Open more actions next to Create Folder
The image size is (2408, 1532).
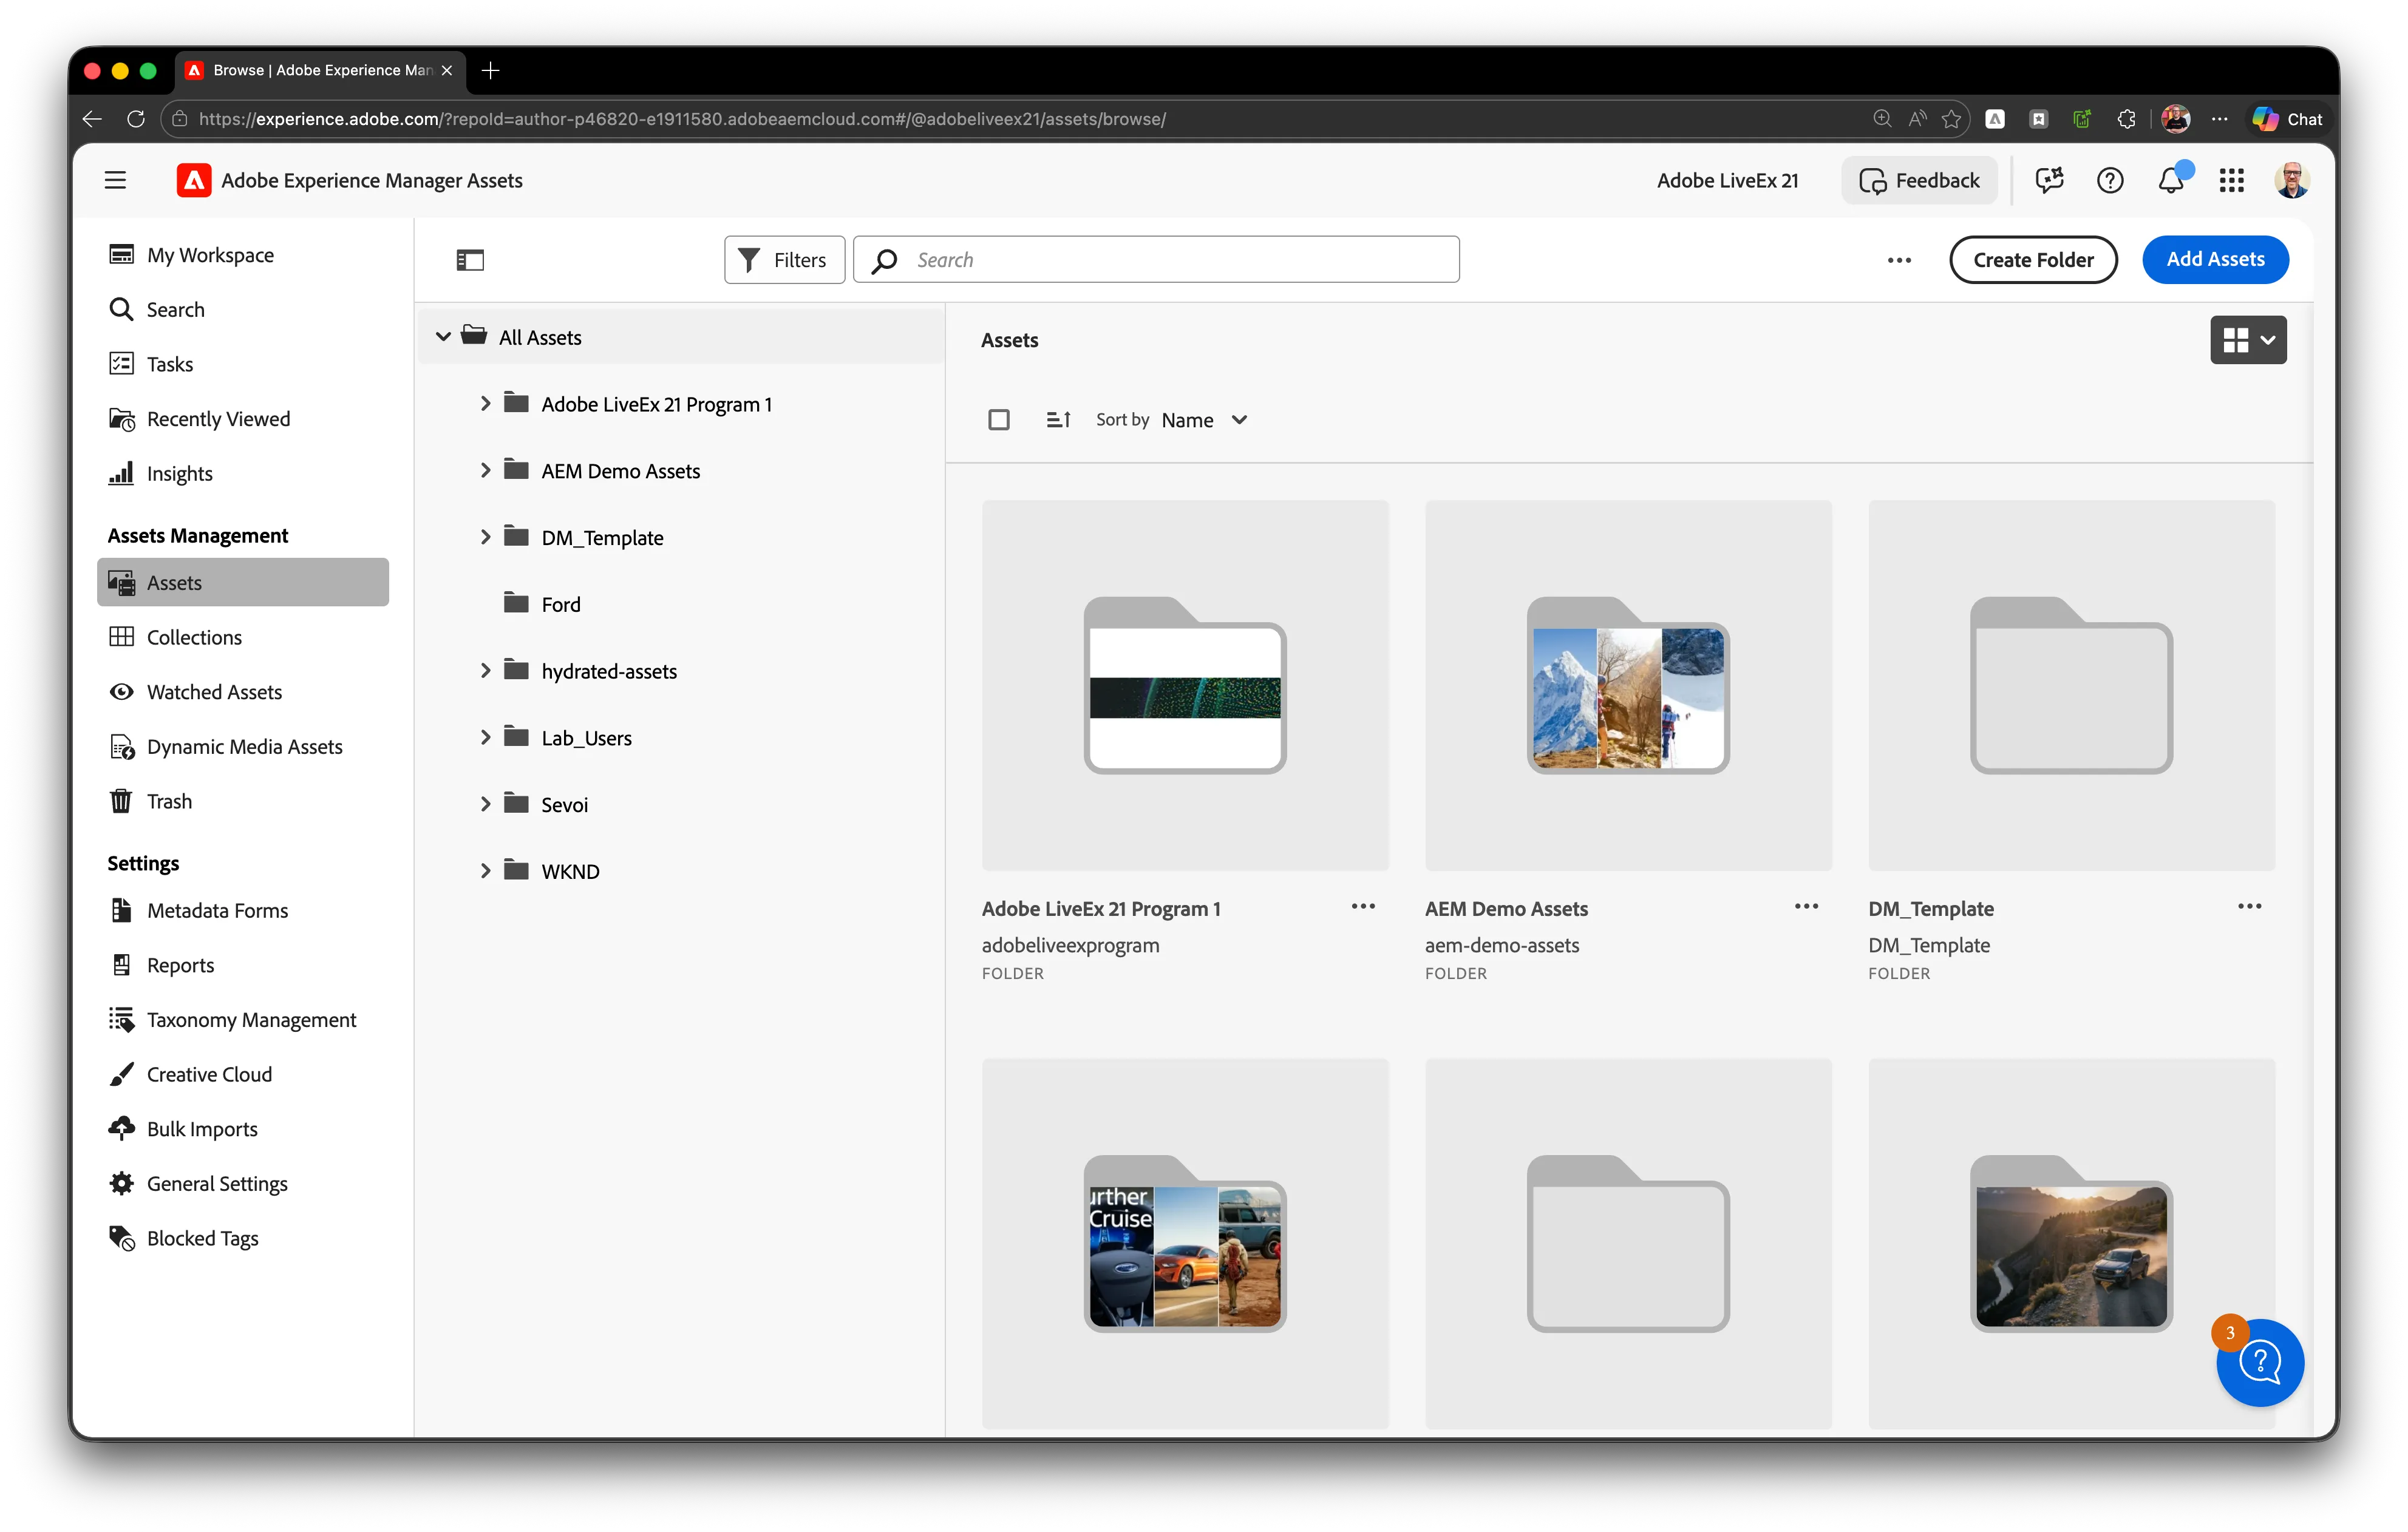[1899, 260]
